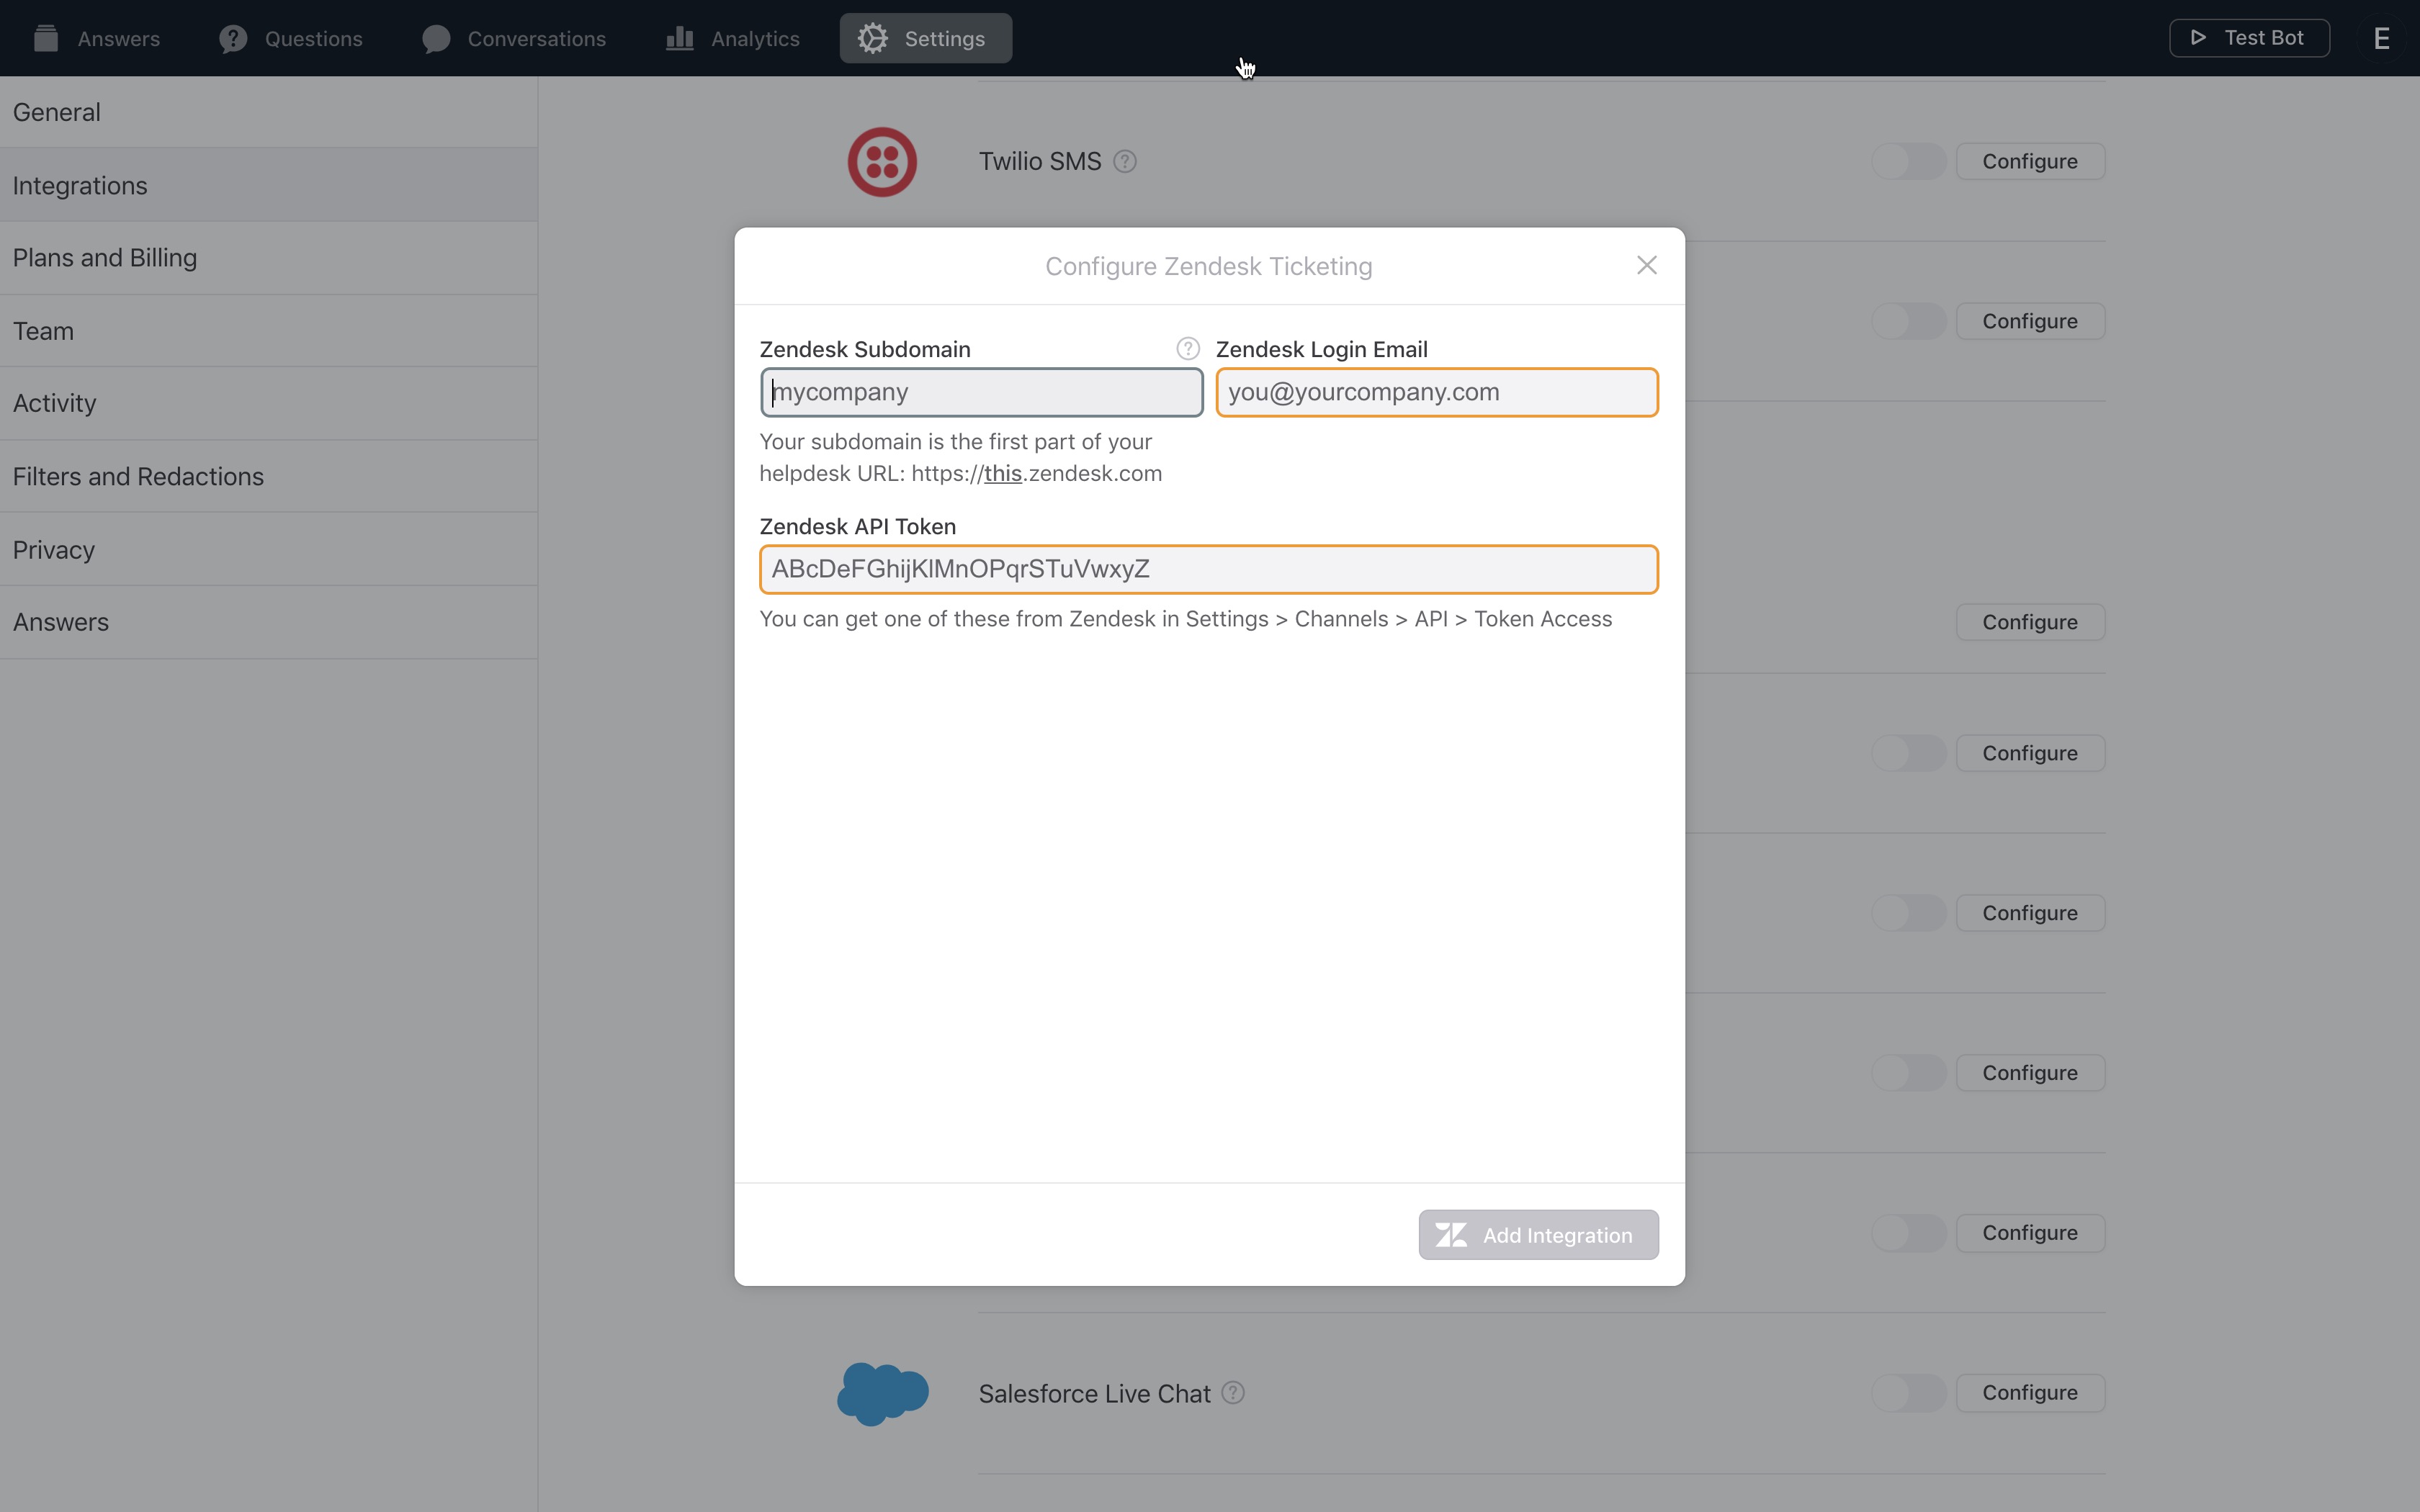Viewport: 2420px width, 1512px height.
Task: Click the Twilio SMS logo icon
Action: point(881,162)
